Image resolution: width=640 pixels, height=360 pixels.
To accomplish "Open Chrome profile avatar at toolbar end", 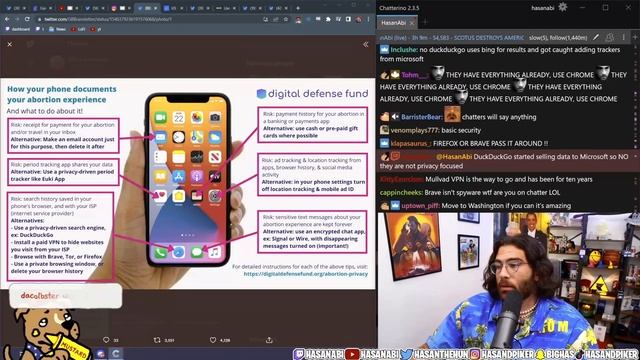I will [358, 19].
